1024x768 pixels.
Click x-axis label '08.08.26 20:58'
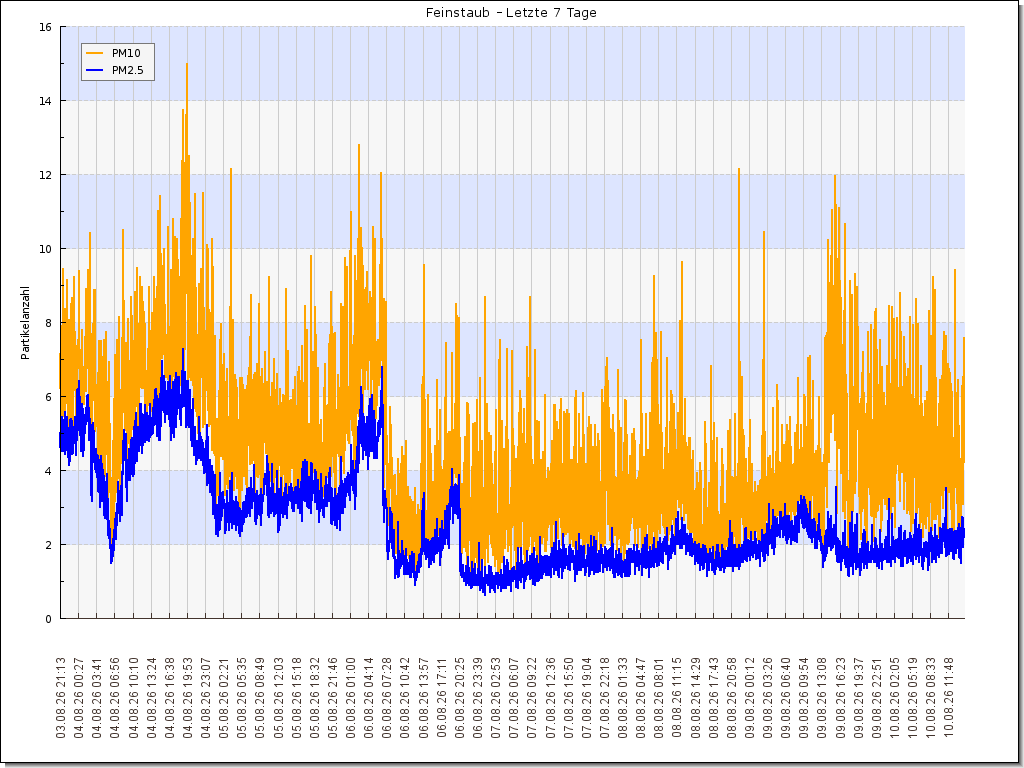732,697
